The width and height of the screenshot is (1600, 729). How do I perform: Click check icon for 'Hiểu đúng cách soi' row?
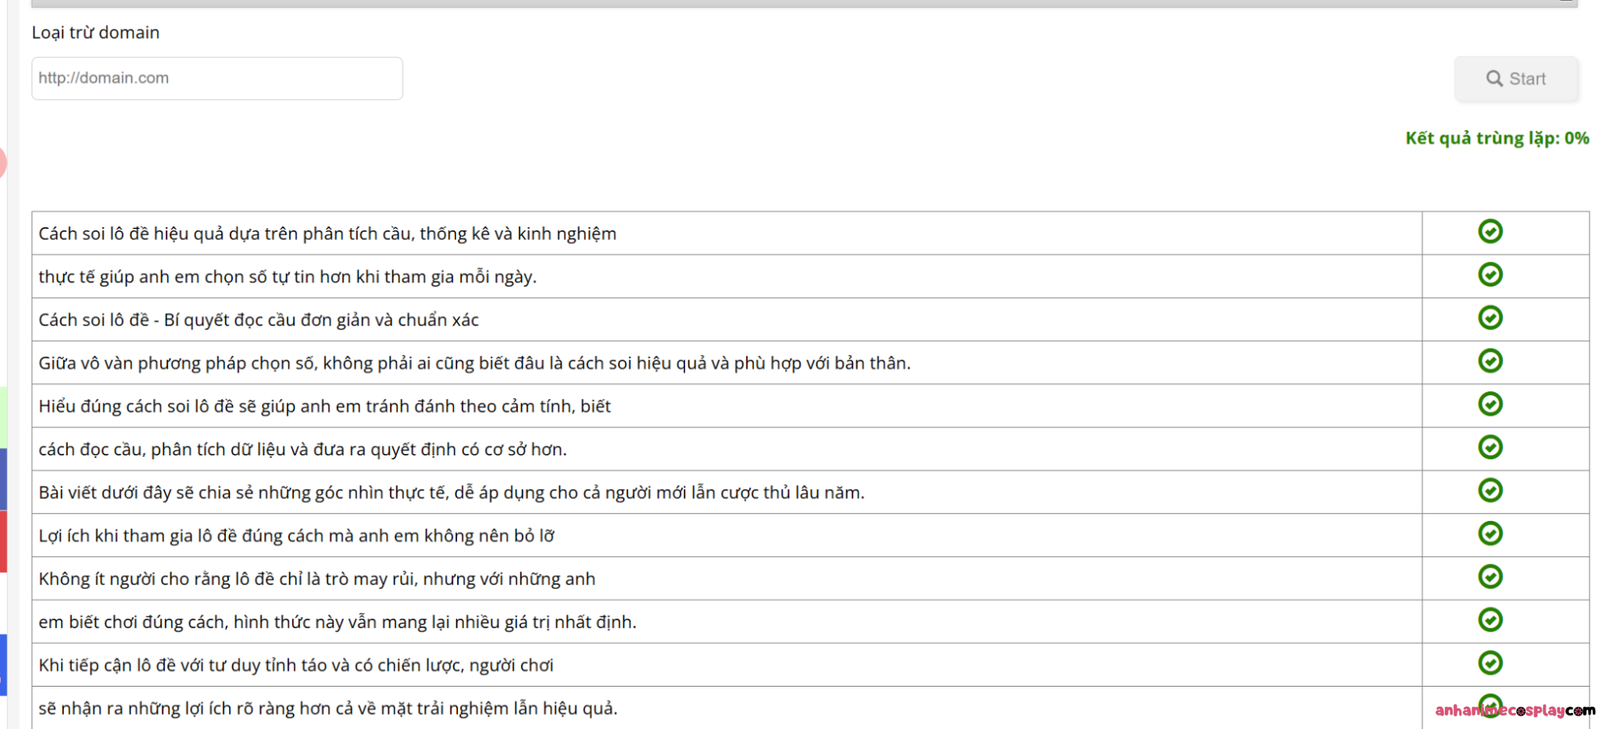[1490, 404]
